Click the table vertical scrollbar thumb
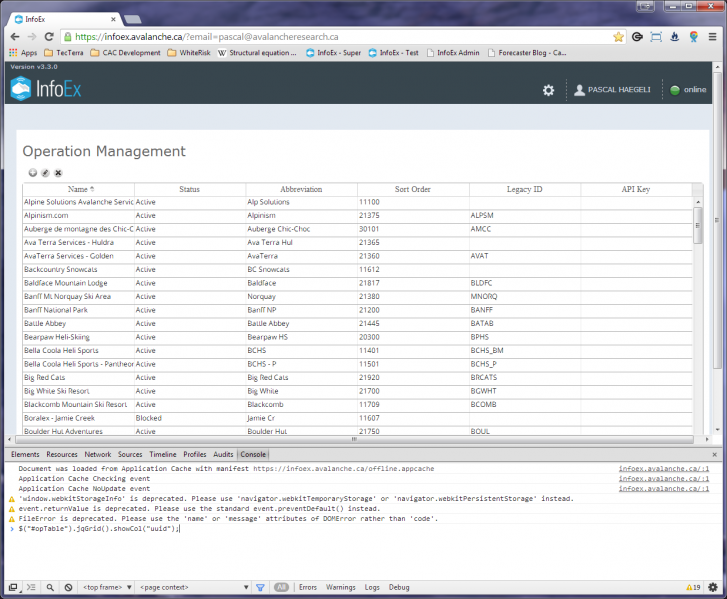The image size is (727, 599). click(x=698, y=225)
